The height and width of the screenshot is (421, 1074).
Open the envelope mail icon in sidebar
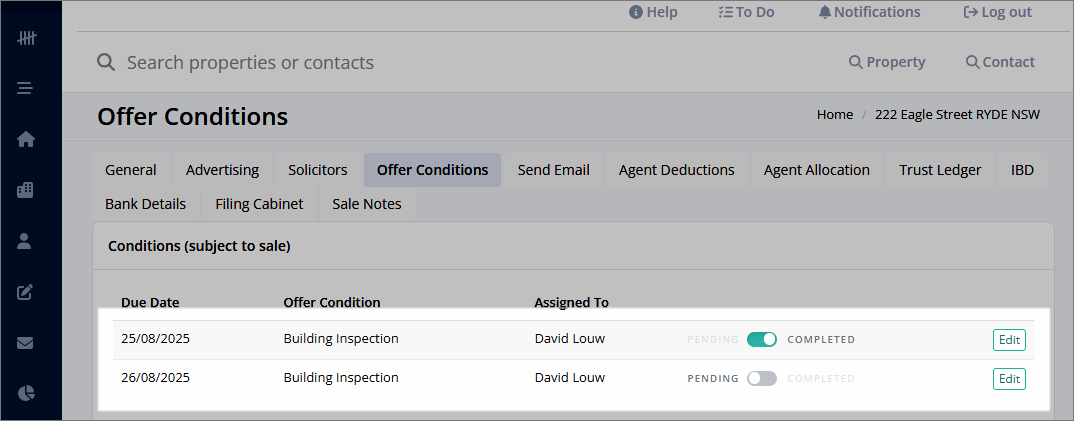click(25, 343)
